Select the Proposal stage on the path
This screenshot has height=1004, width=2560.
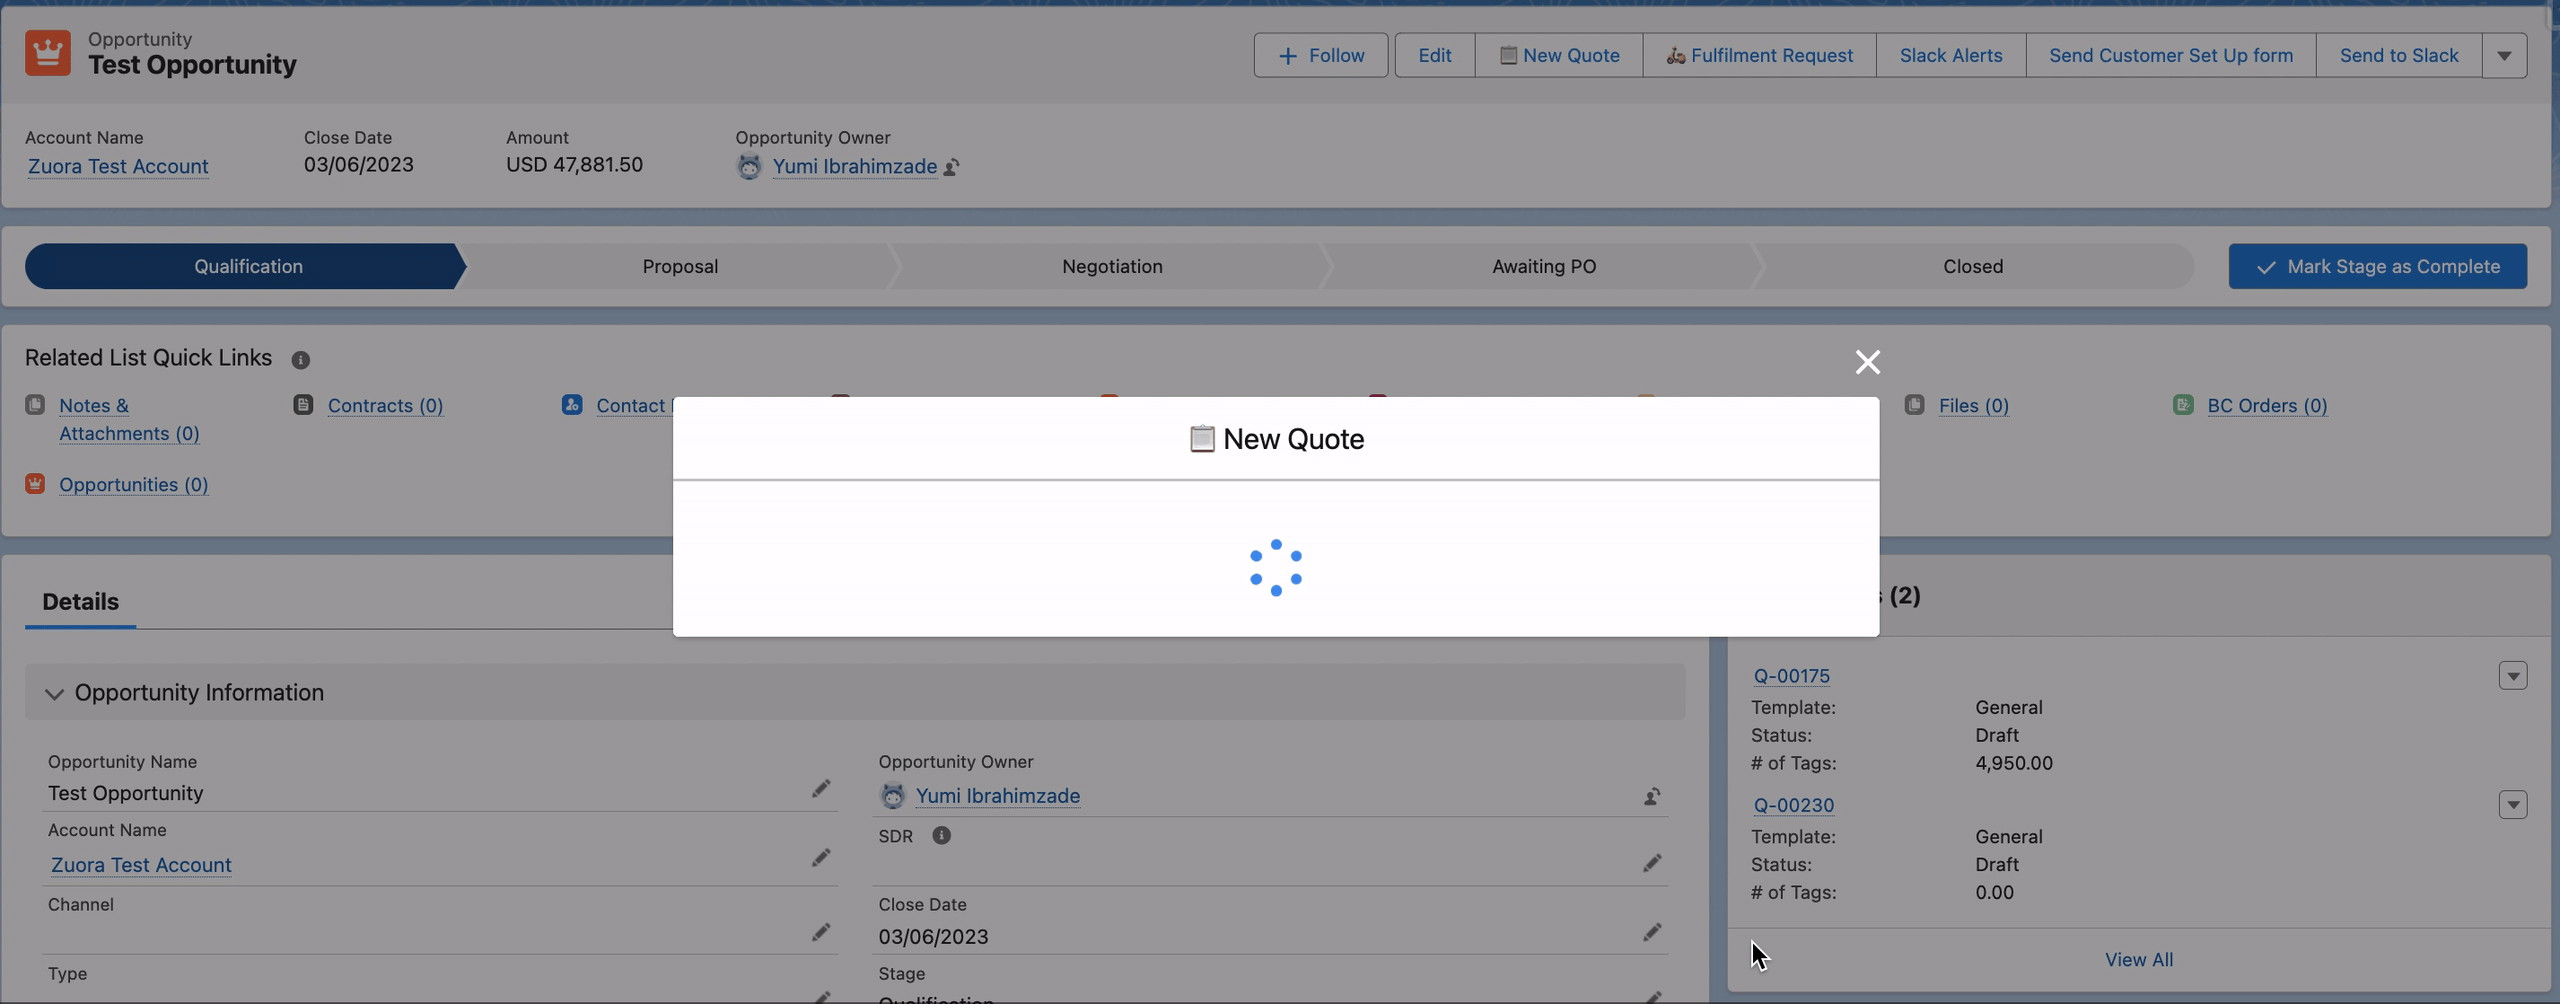coord(681,266)
